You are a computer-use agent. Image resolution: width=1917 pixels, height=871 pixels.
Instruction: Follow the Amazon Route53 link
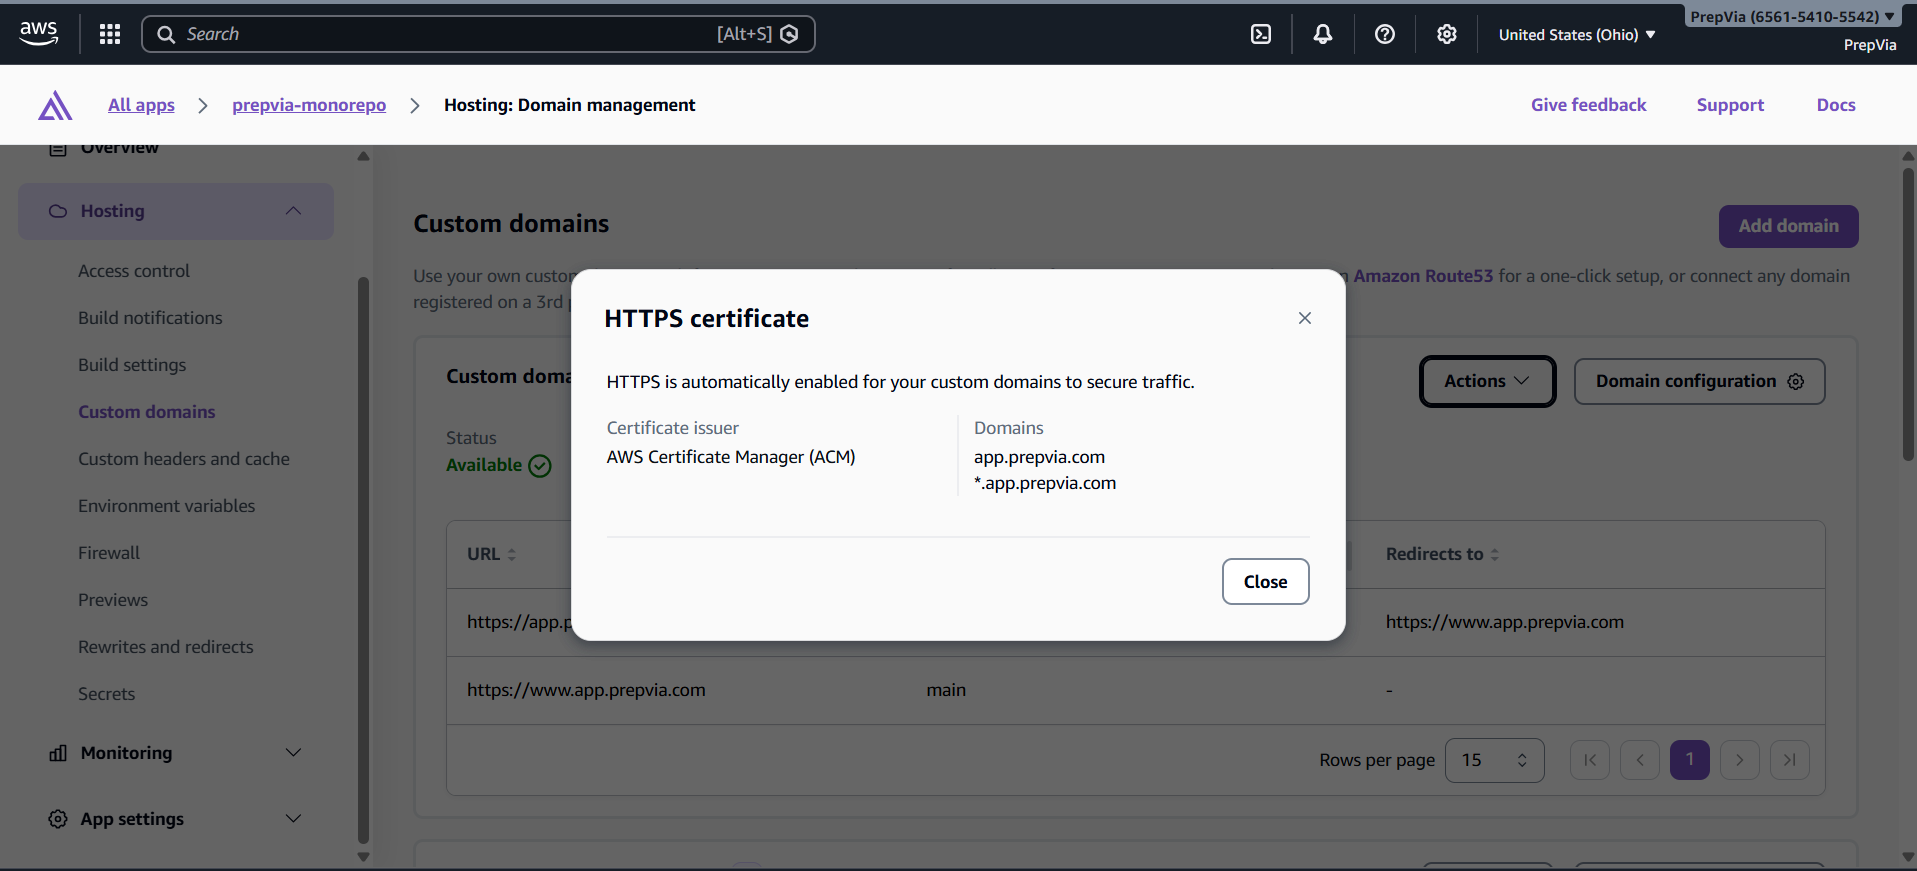(x=1423, y=276)
